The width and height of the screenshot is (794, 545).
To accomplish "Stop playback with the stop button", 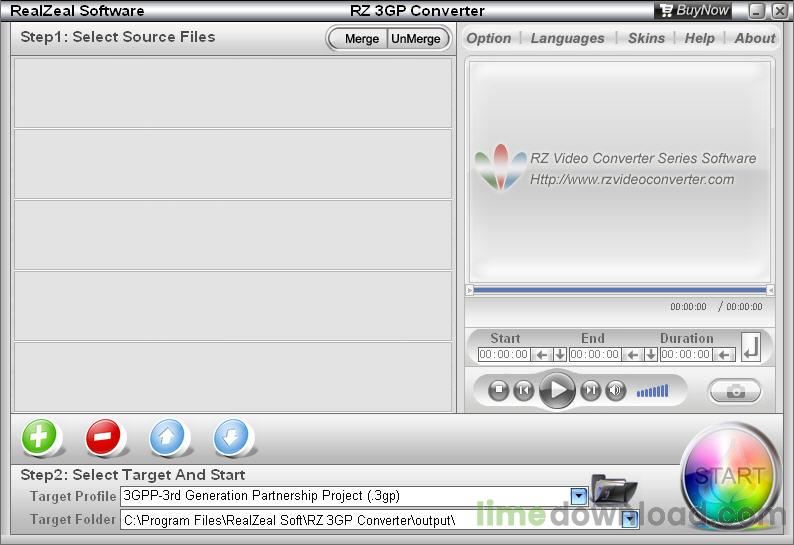I will tap(499, 391).
